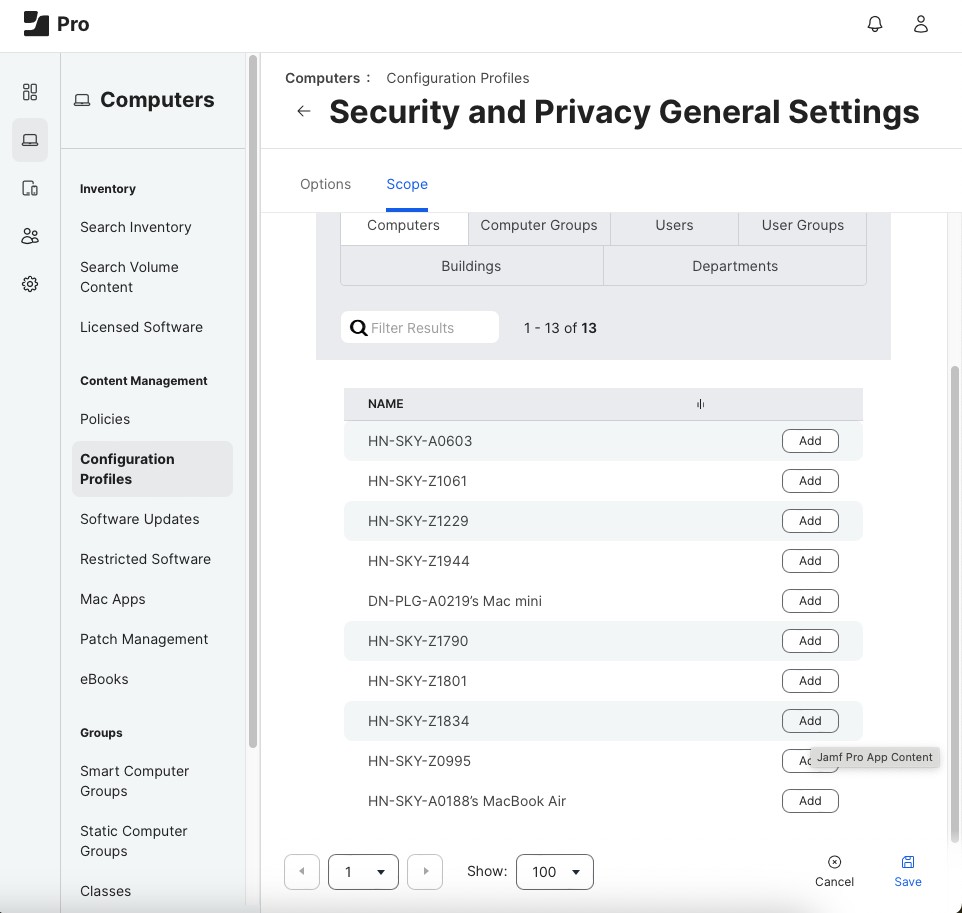Open the Users icon in left rail
Image resolution: width=962 pixels, height=913 pixels.
(x=30, y=236)
